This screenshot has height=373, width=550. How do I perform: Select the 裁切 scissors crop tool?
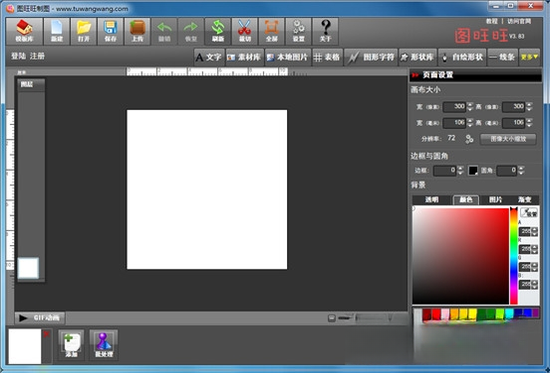point(244,31)
